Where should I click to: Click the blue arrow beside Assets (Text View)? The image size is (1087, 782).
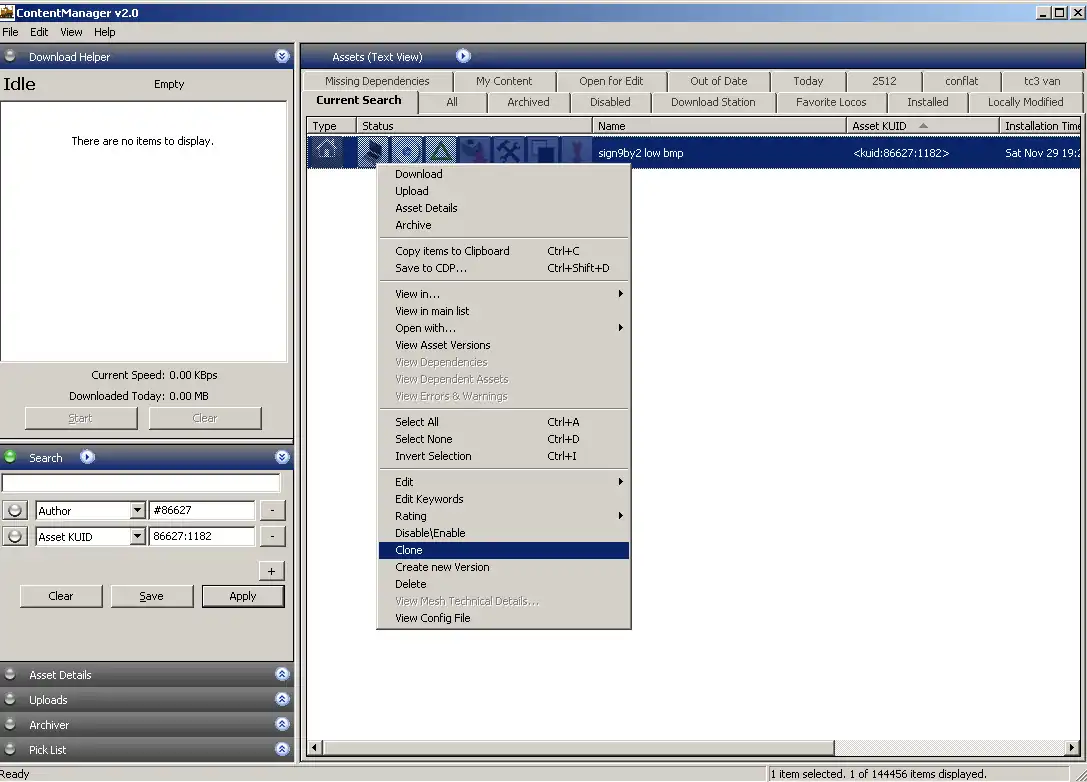(x=463, y=57)
